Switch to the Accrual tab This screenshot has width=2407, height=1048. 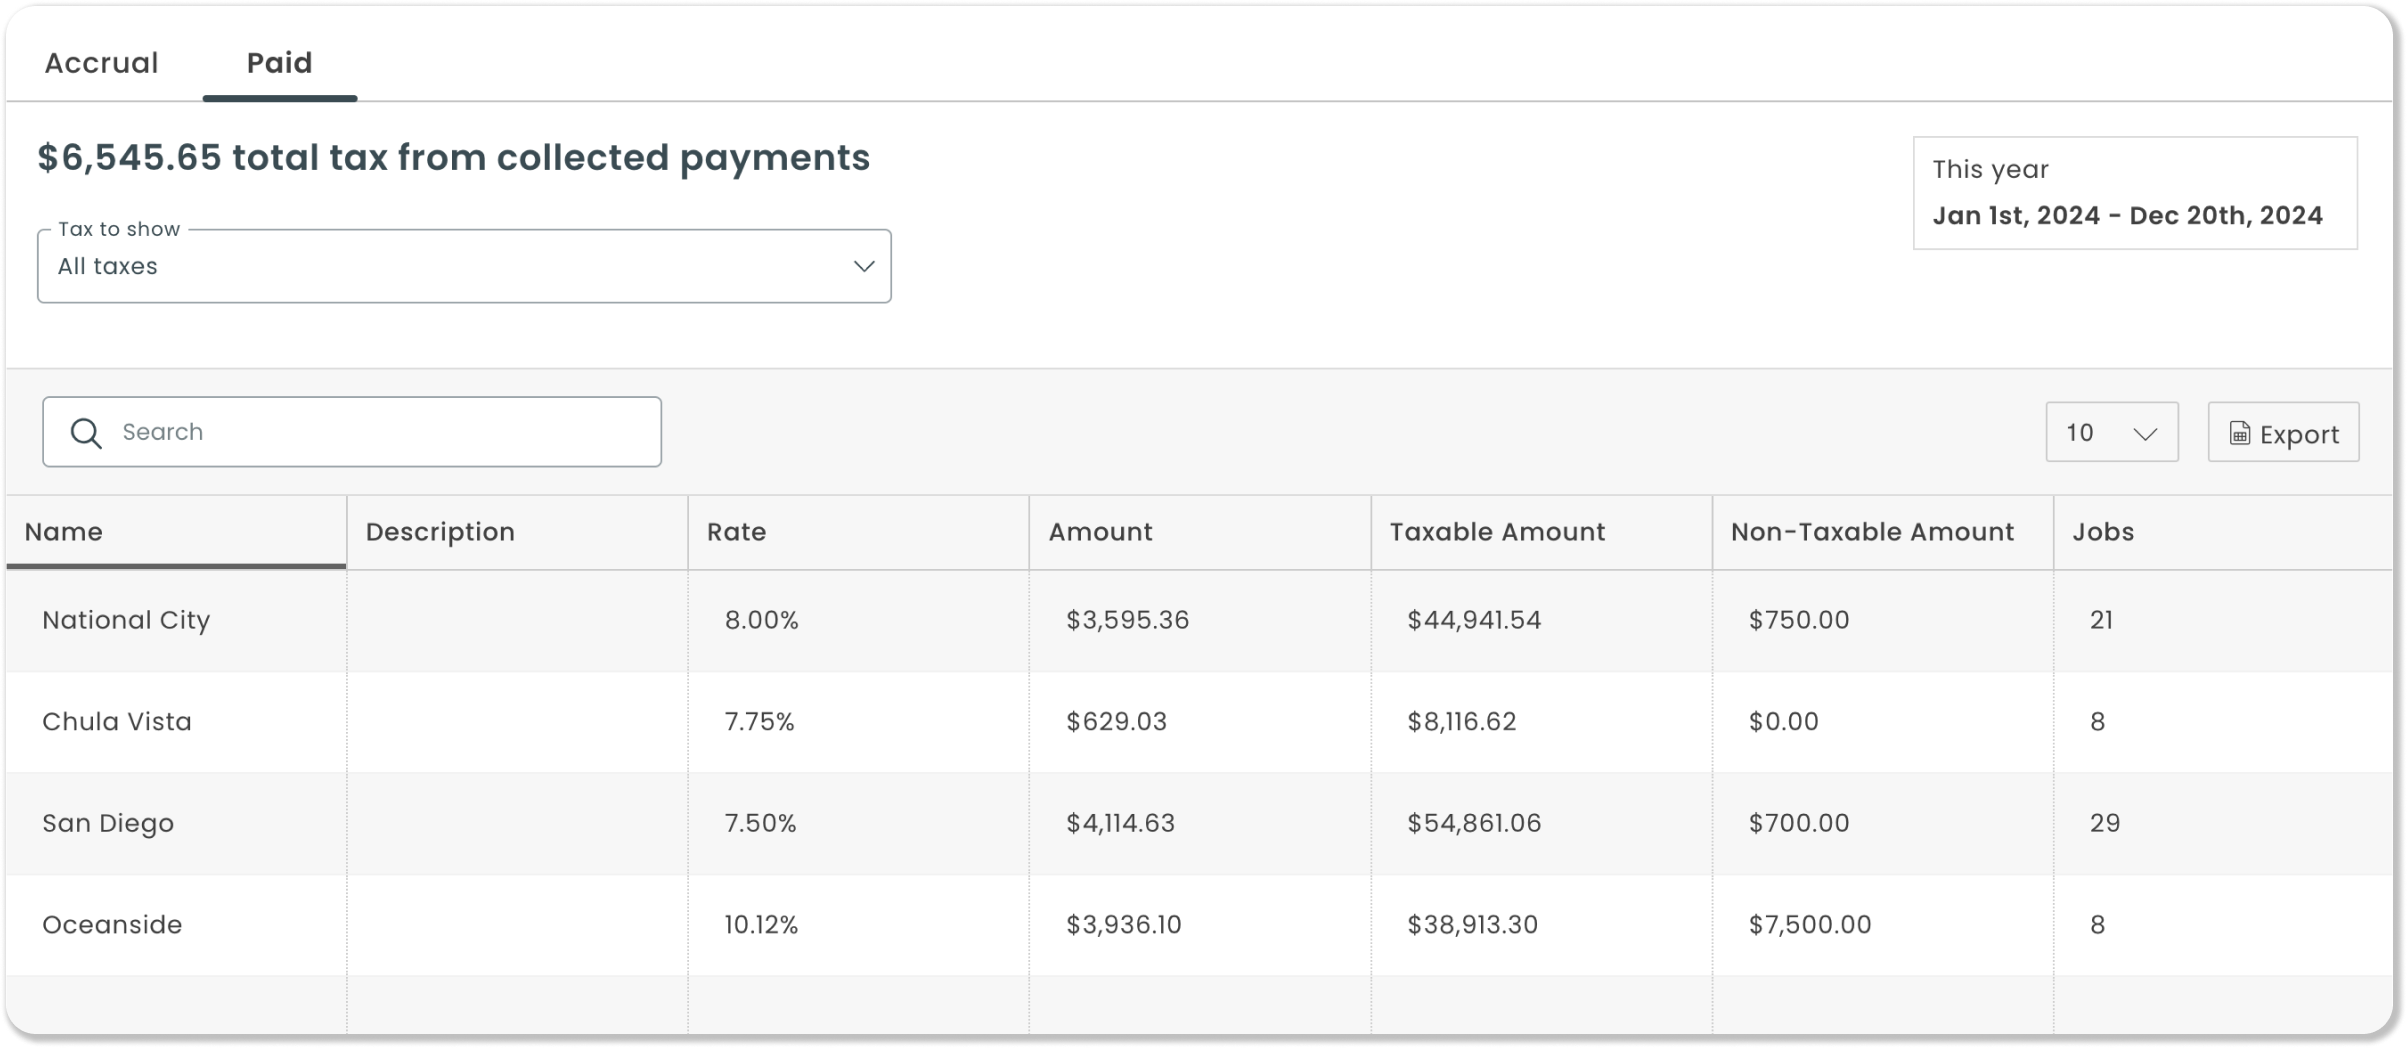pos(101,62)
